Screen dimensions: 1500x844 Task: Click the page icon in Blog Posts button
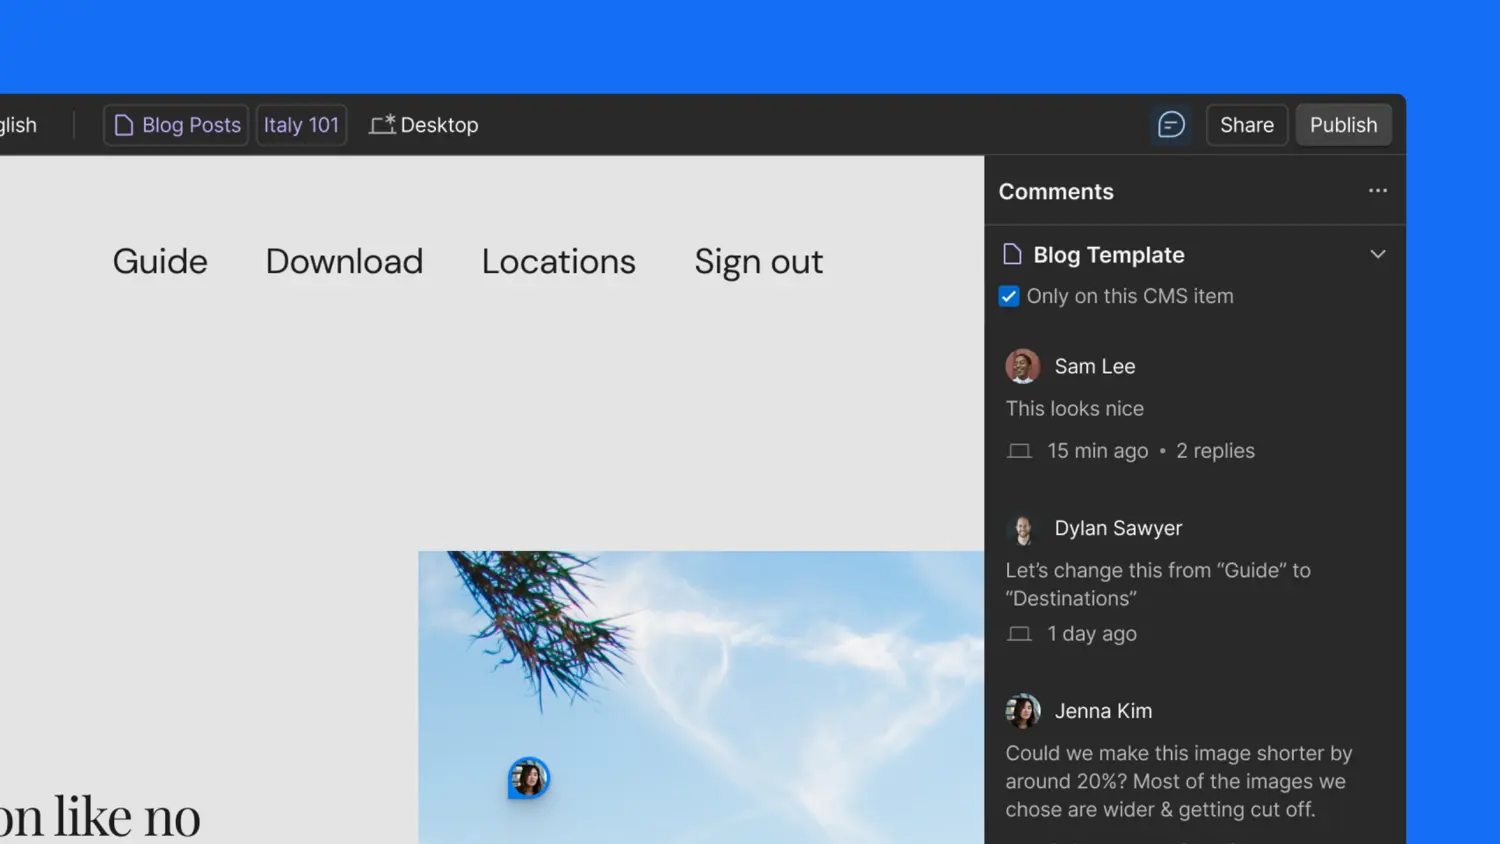[124, 125]
